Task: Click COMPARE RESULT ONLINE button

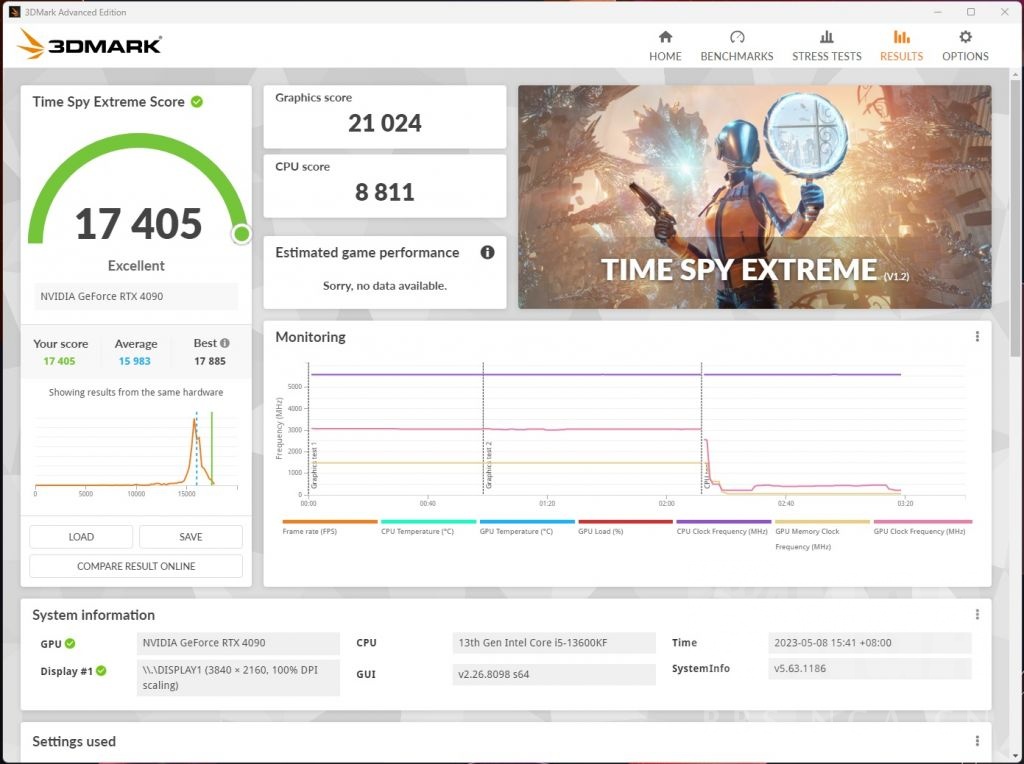Action: click(x=136, y=566)
